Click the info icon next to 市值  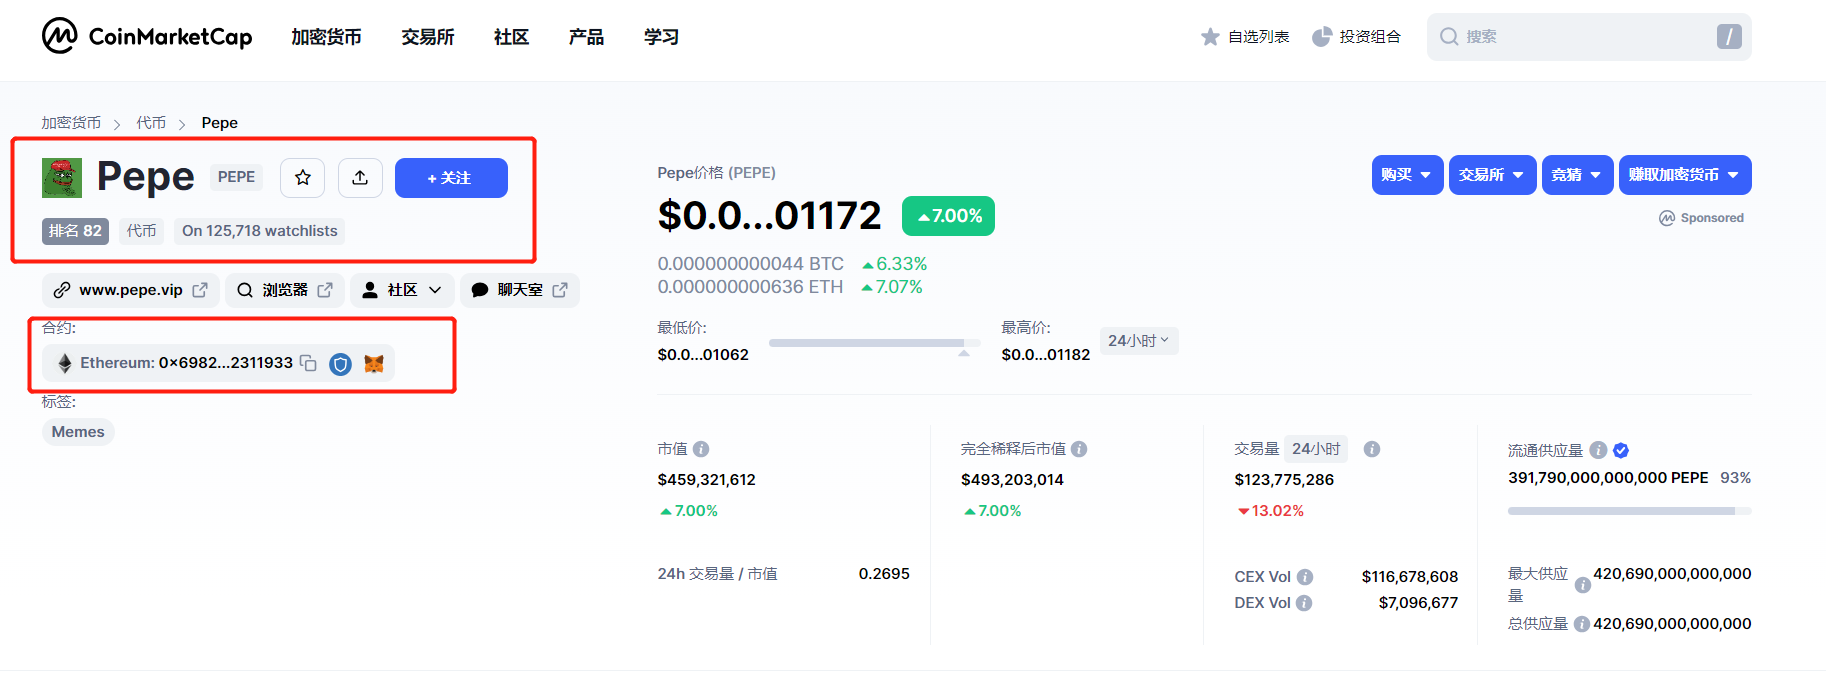(x=701, y=449)
